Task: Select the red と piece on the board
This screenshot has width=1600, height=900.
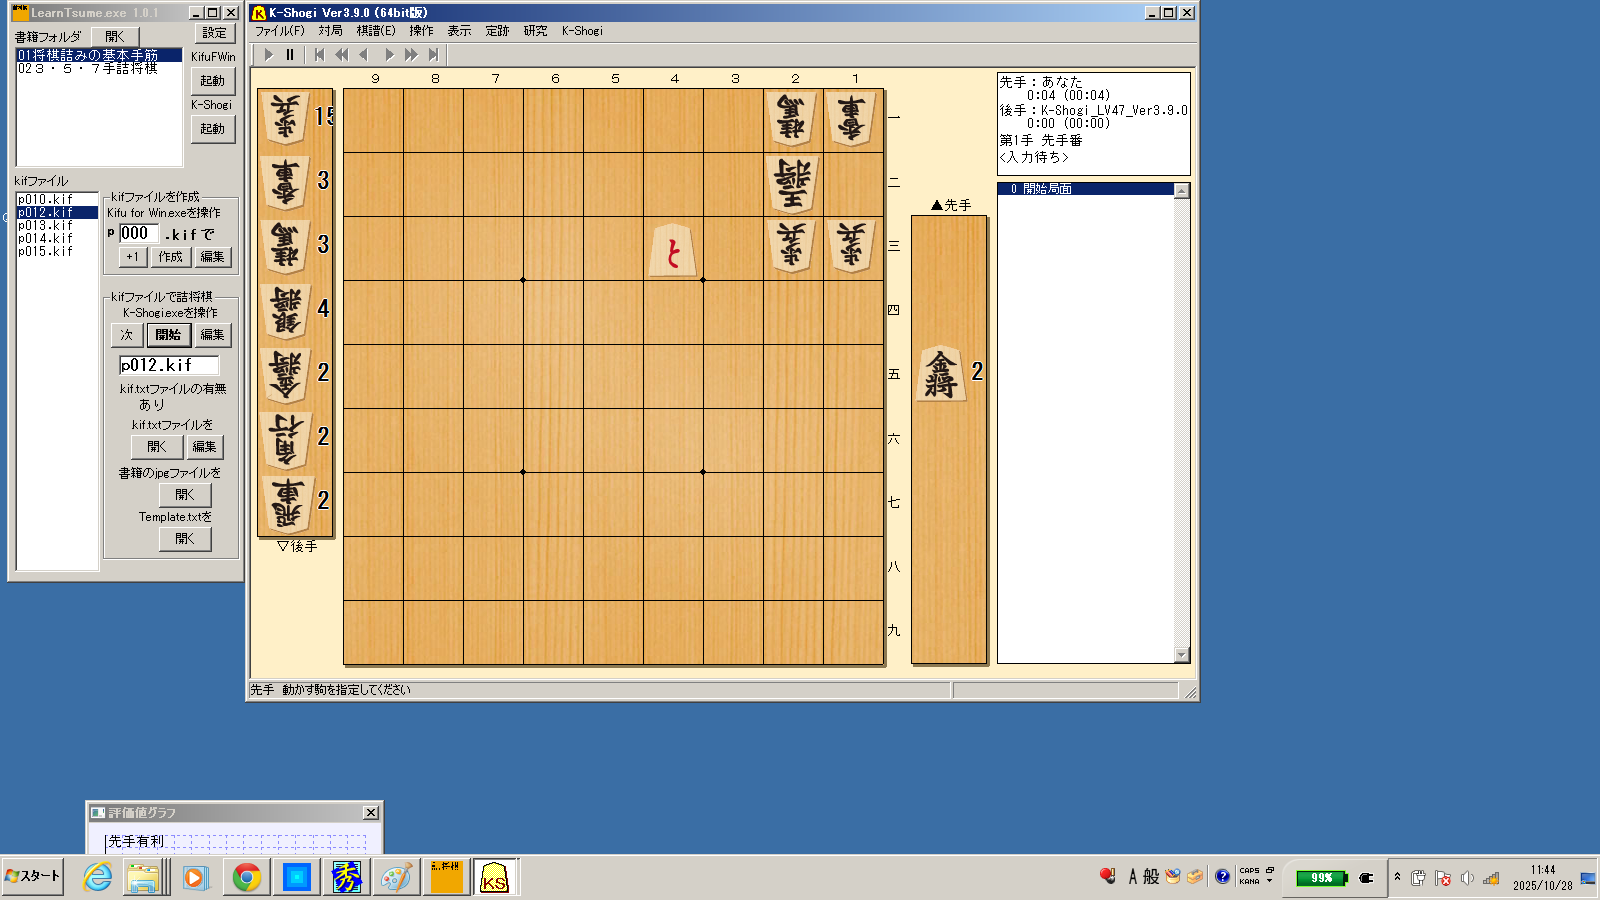Action: click(673, 250)
